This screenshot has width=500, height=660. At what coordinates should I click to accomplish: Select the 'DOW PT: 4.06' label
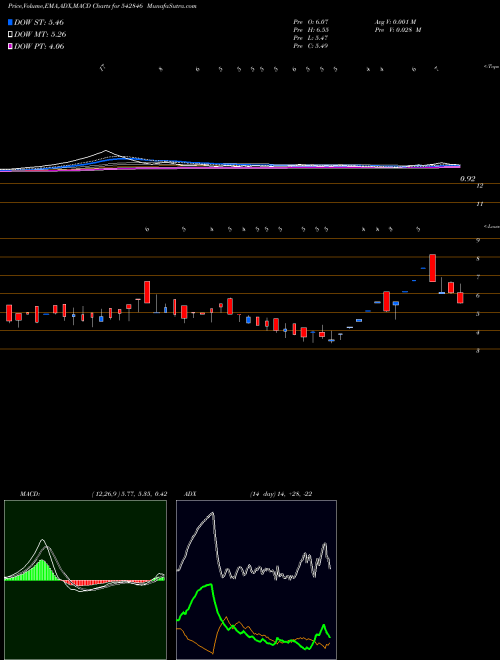(x=39, y=47)
